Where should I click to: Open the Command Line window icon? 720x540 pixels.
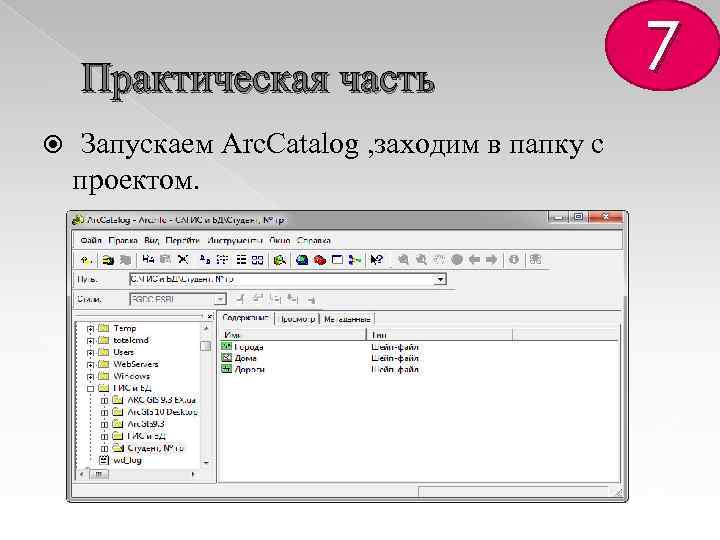coord(337,260)
